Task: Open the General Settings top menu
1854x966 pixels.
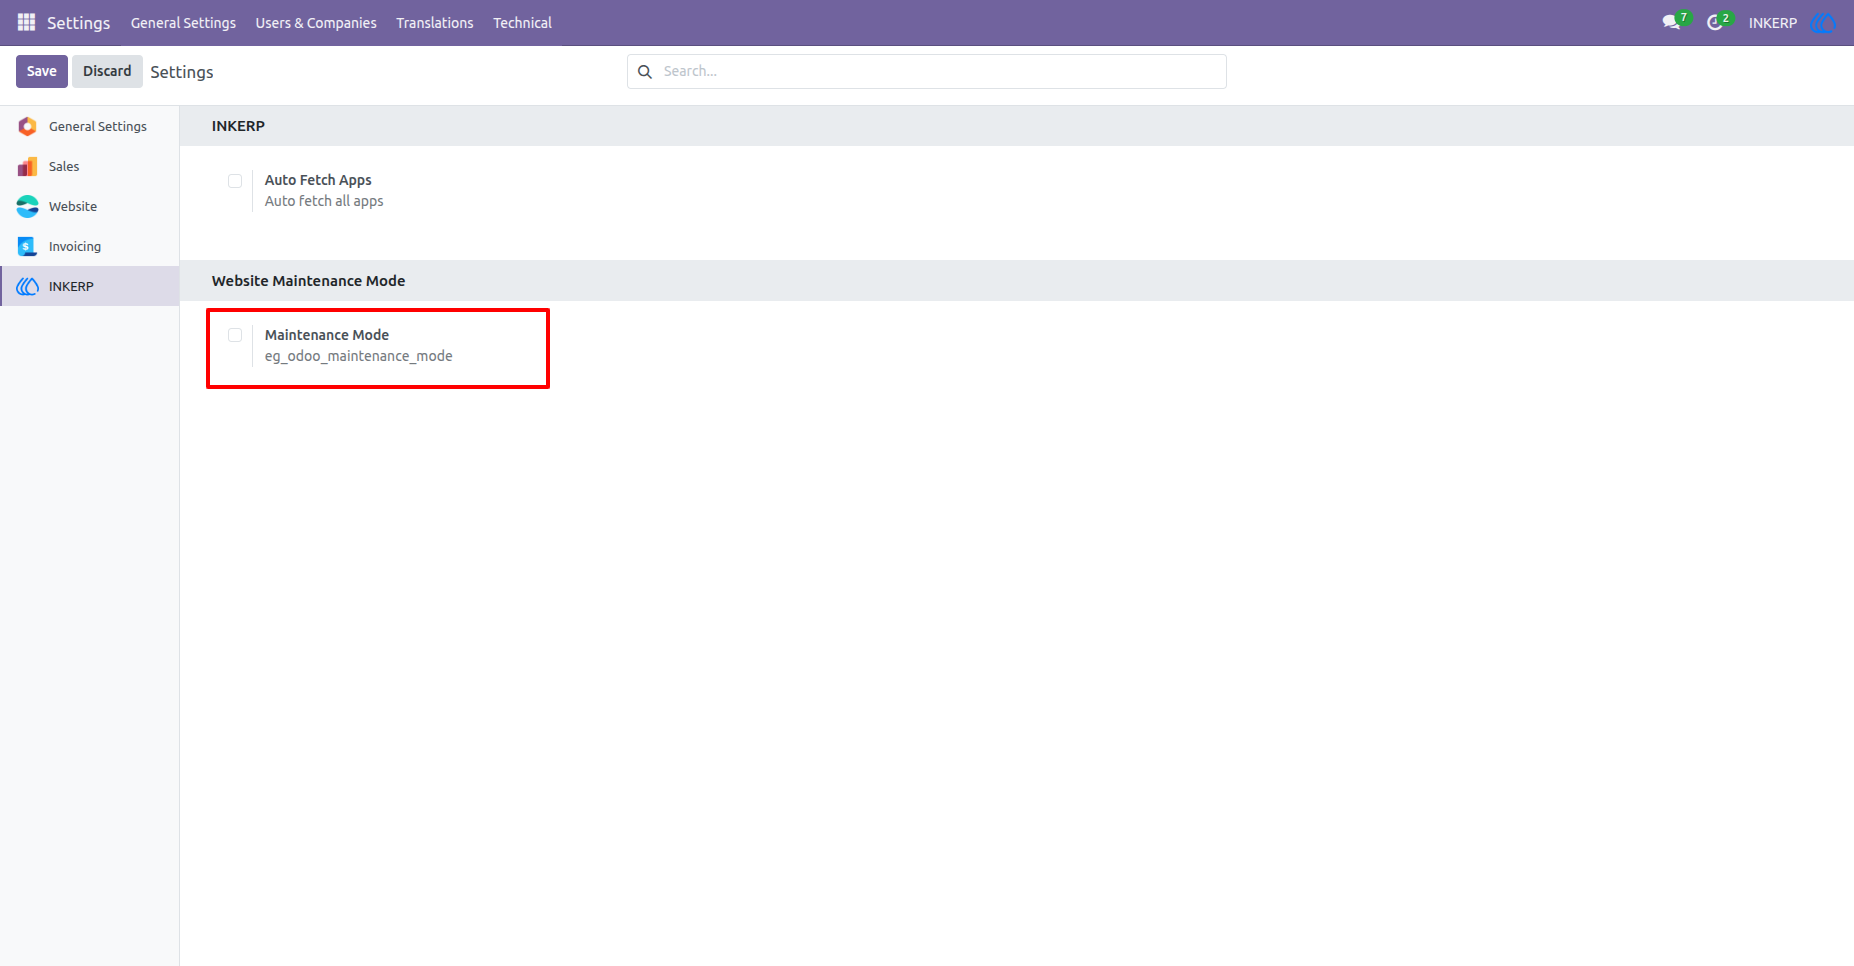Action: point(183,22)
